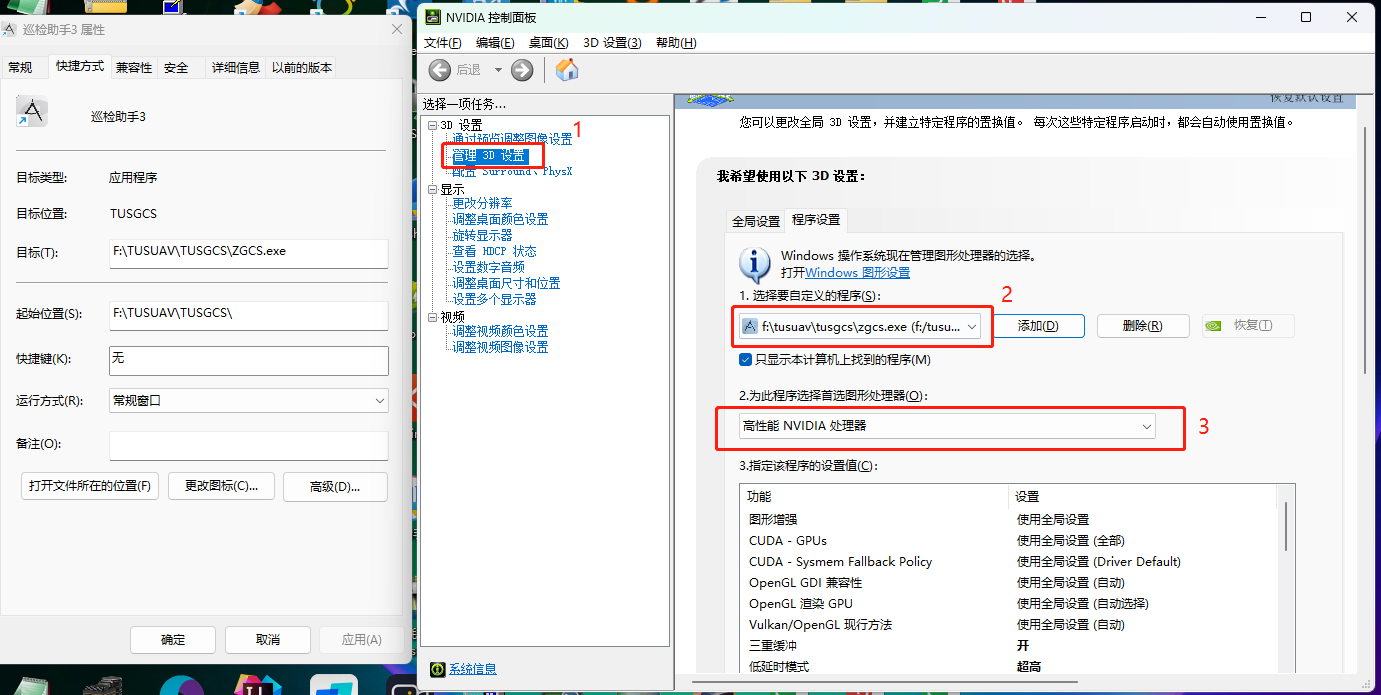This screenshot has height=695, width=1381.
Task: Click the 应用(A) button
Action: (x=361, y=640)
